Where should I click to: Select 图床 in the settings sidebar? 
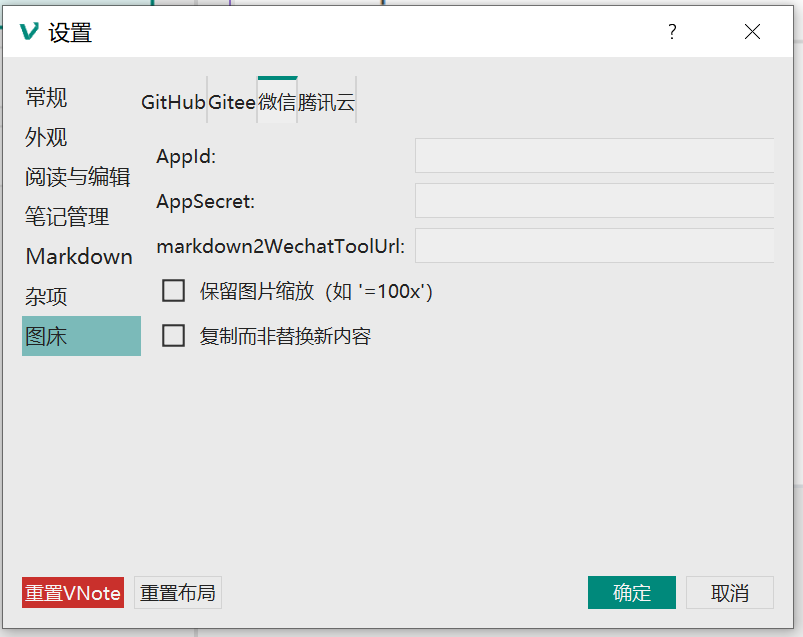point(81,336)
